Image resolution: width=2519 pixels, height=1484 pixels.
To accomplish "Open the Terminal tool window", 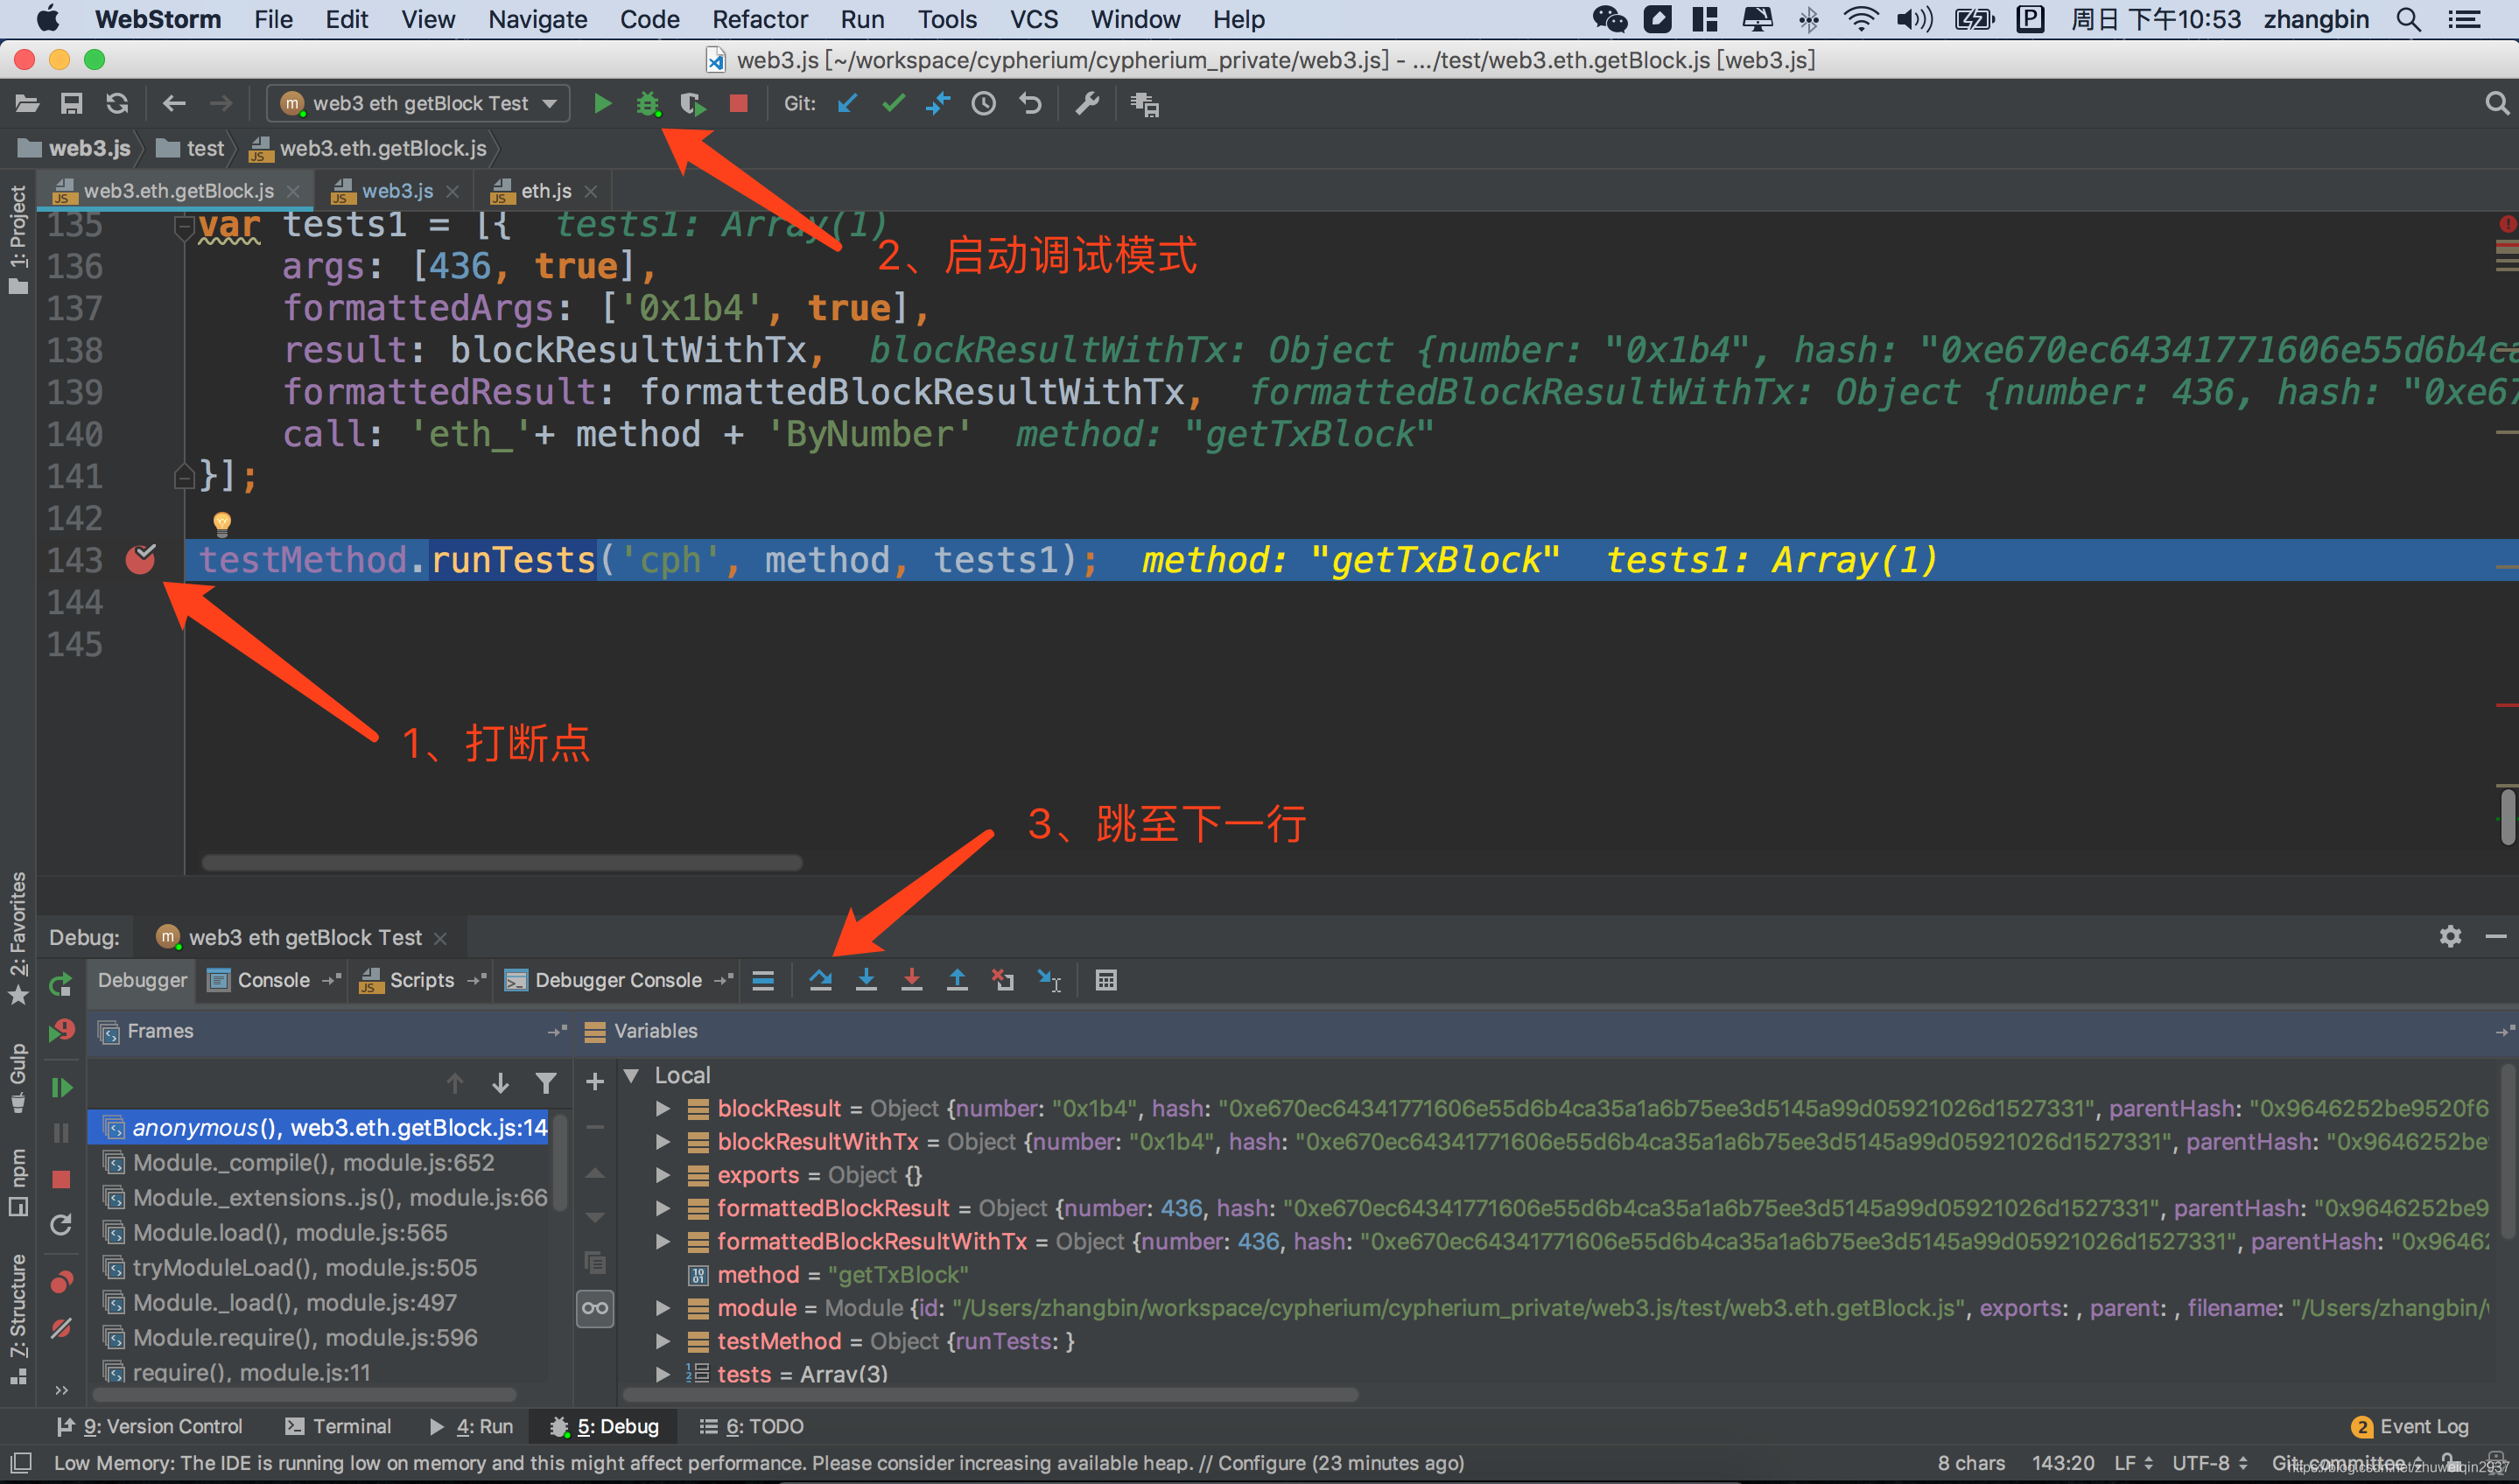I will click(337, 1426).
